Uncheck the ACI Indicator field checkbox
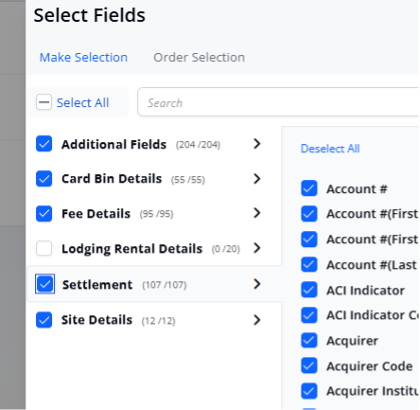420x410 pixels. pyautogui.click(x=309, y=290)
